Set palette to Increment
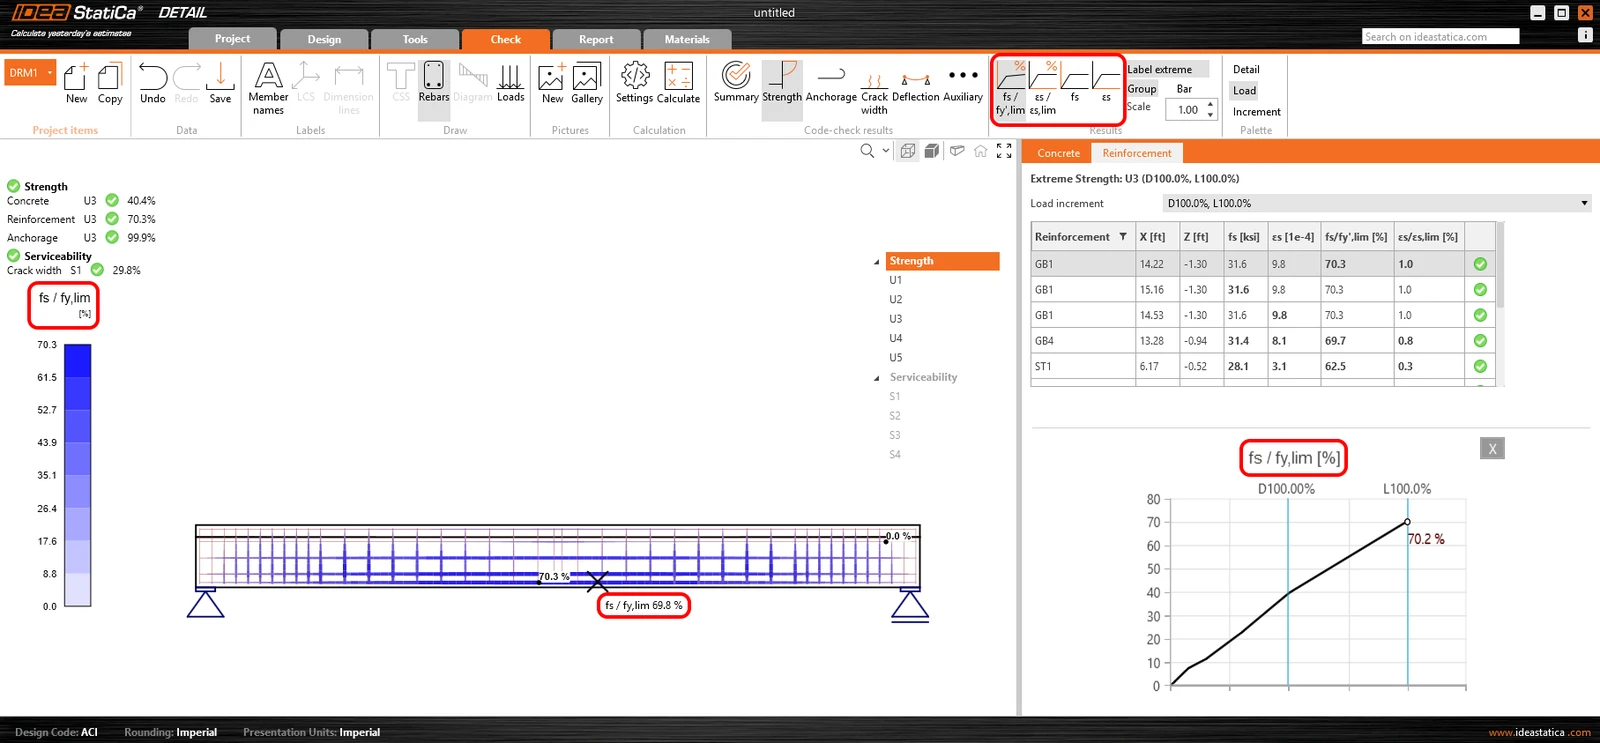The image size is (1600, 743). pos(1256,111)
